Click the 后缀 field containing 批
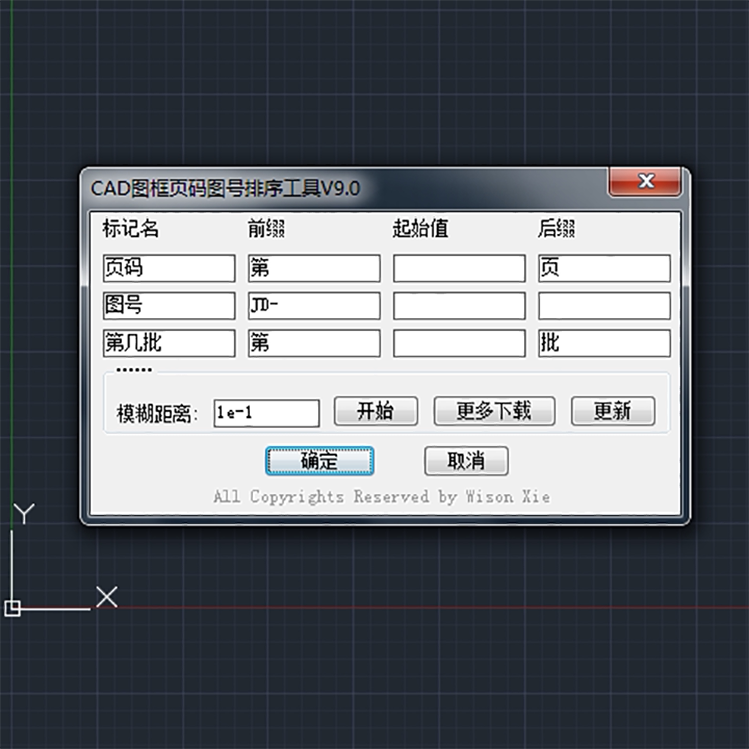749x749 pixels. pos(604,343)
